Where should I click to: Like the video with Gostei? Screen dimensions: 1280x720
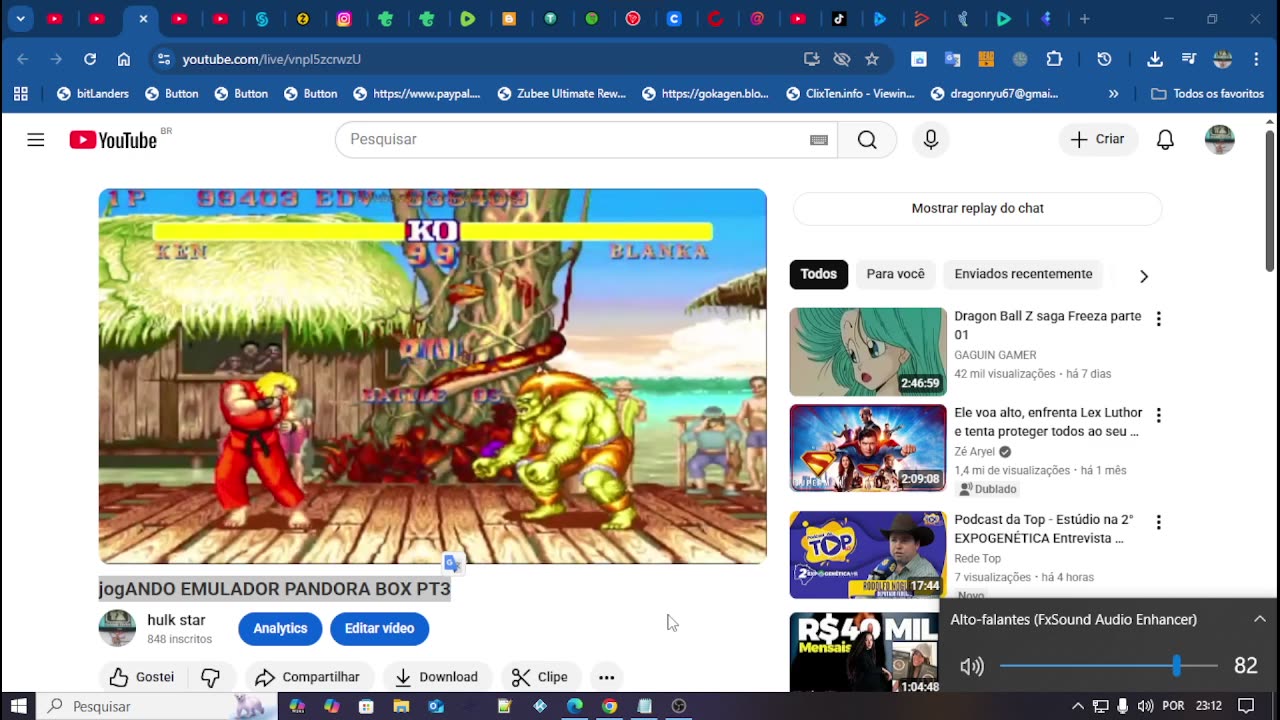tap(141, 677)
